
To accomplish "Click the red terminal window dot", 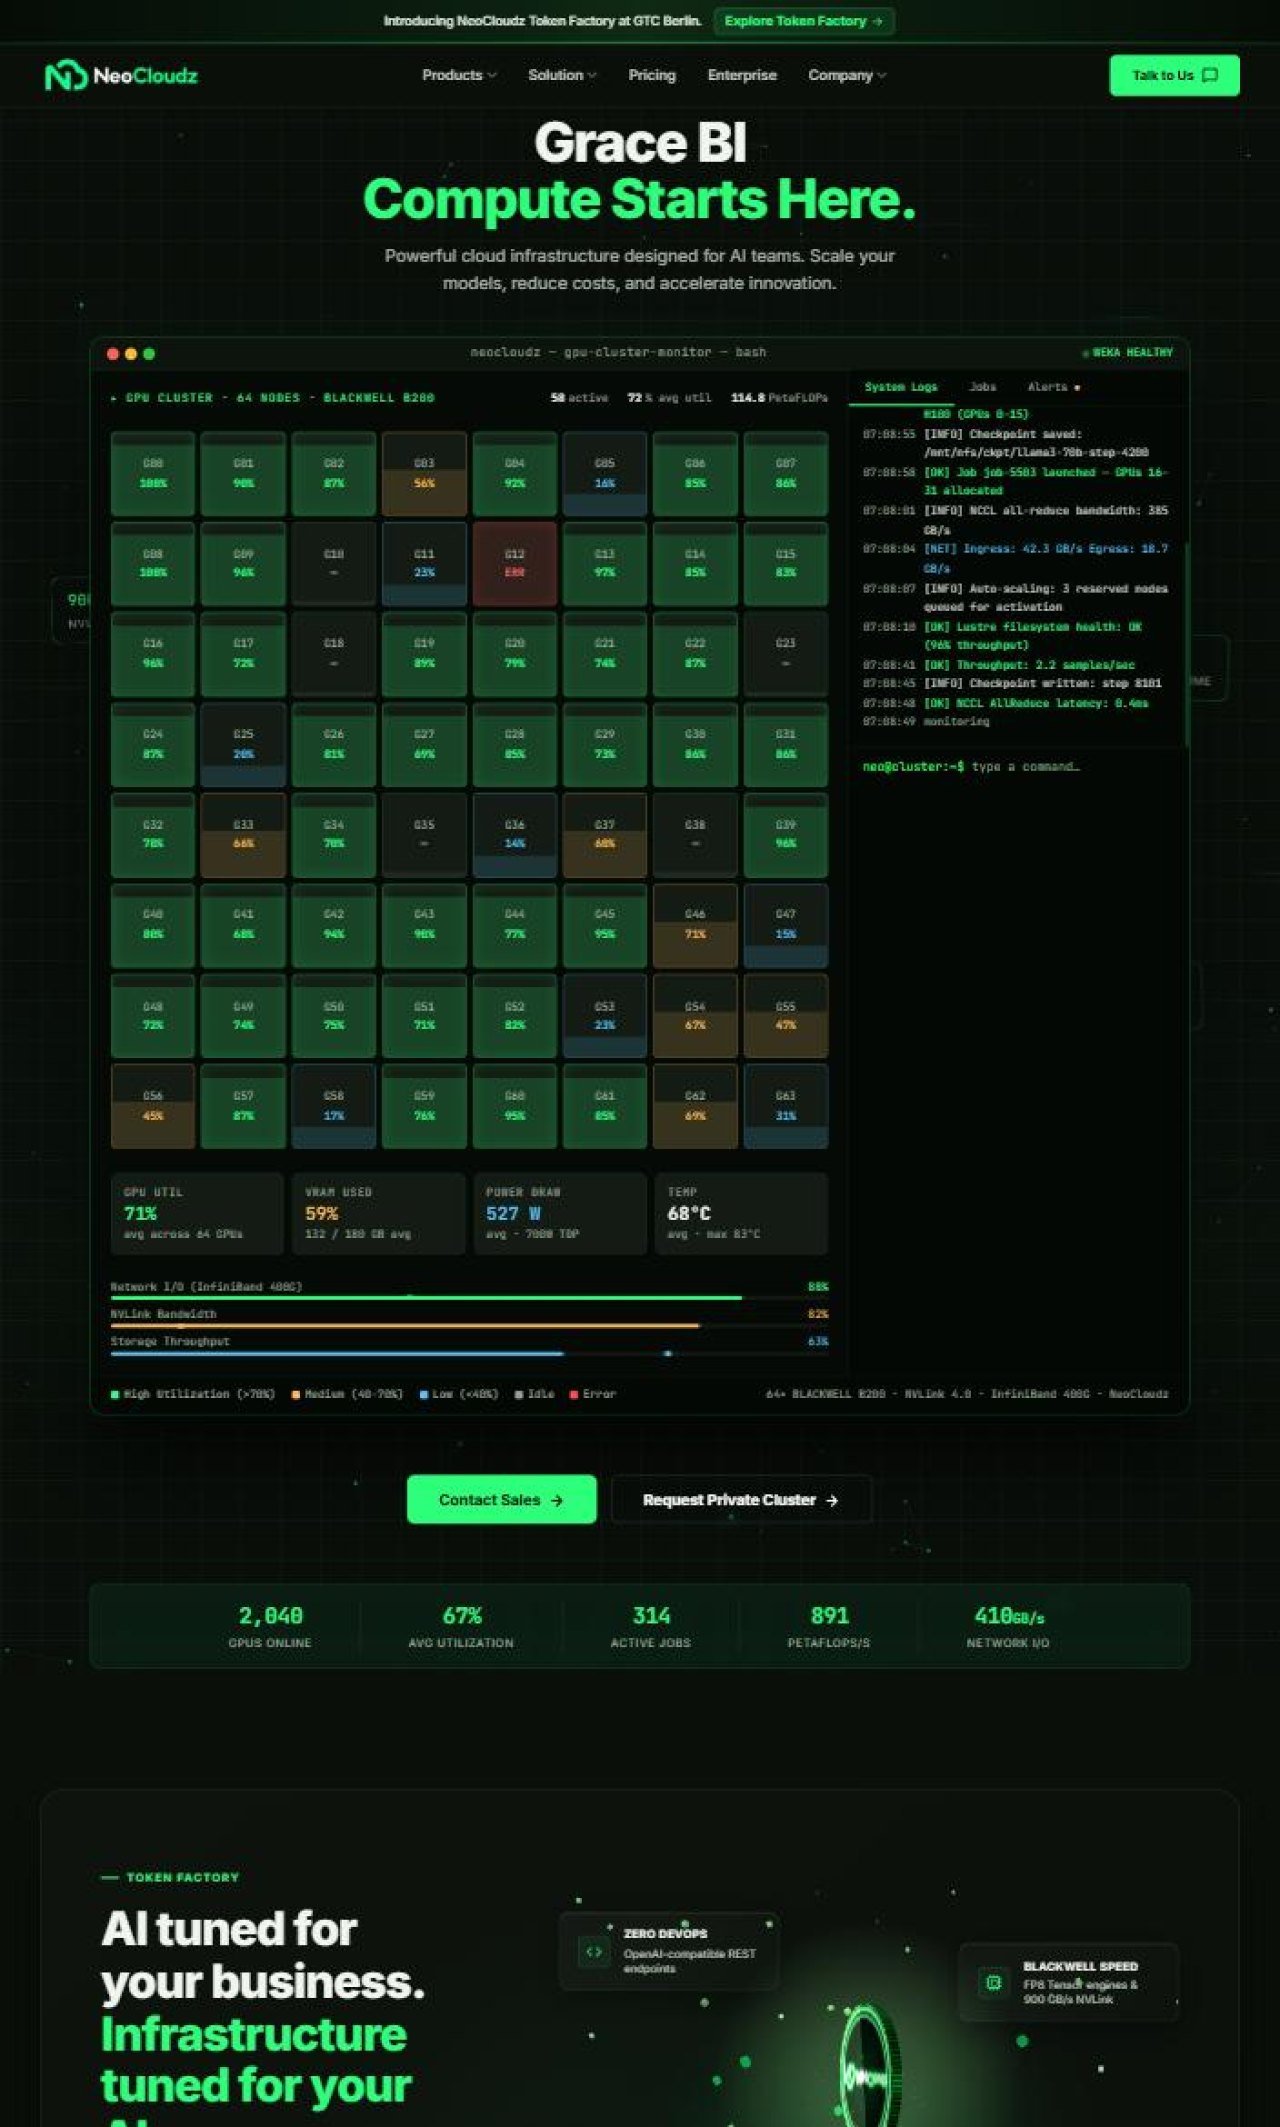I will coord(113,354).
